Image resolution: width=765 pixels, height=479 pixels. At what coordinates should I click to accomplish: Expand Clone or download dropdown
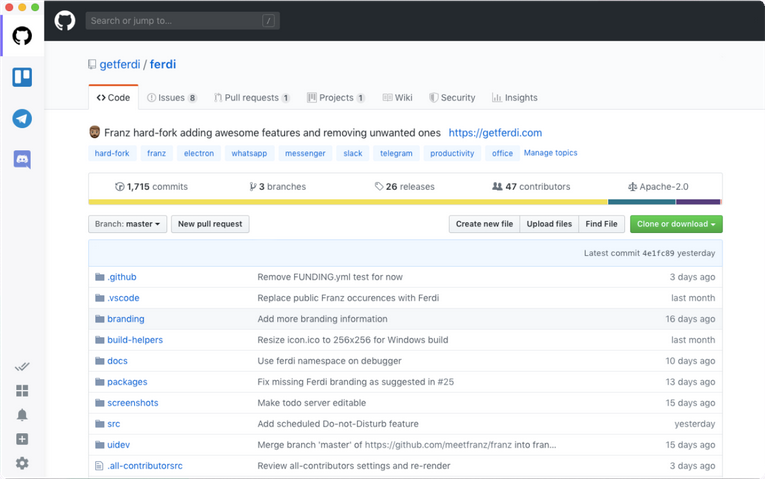(676, 224)
